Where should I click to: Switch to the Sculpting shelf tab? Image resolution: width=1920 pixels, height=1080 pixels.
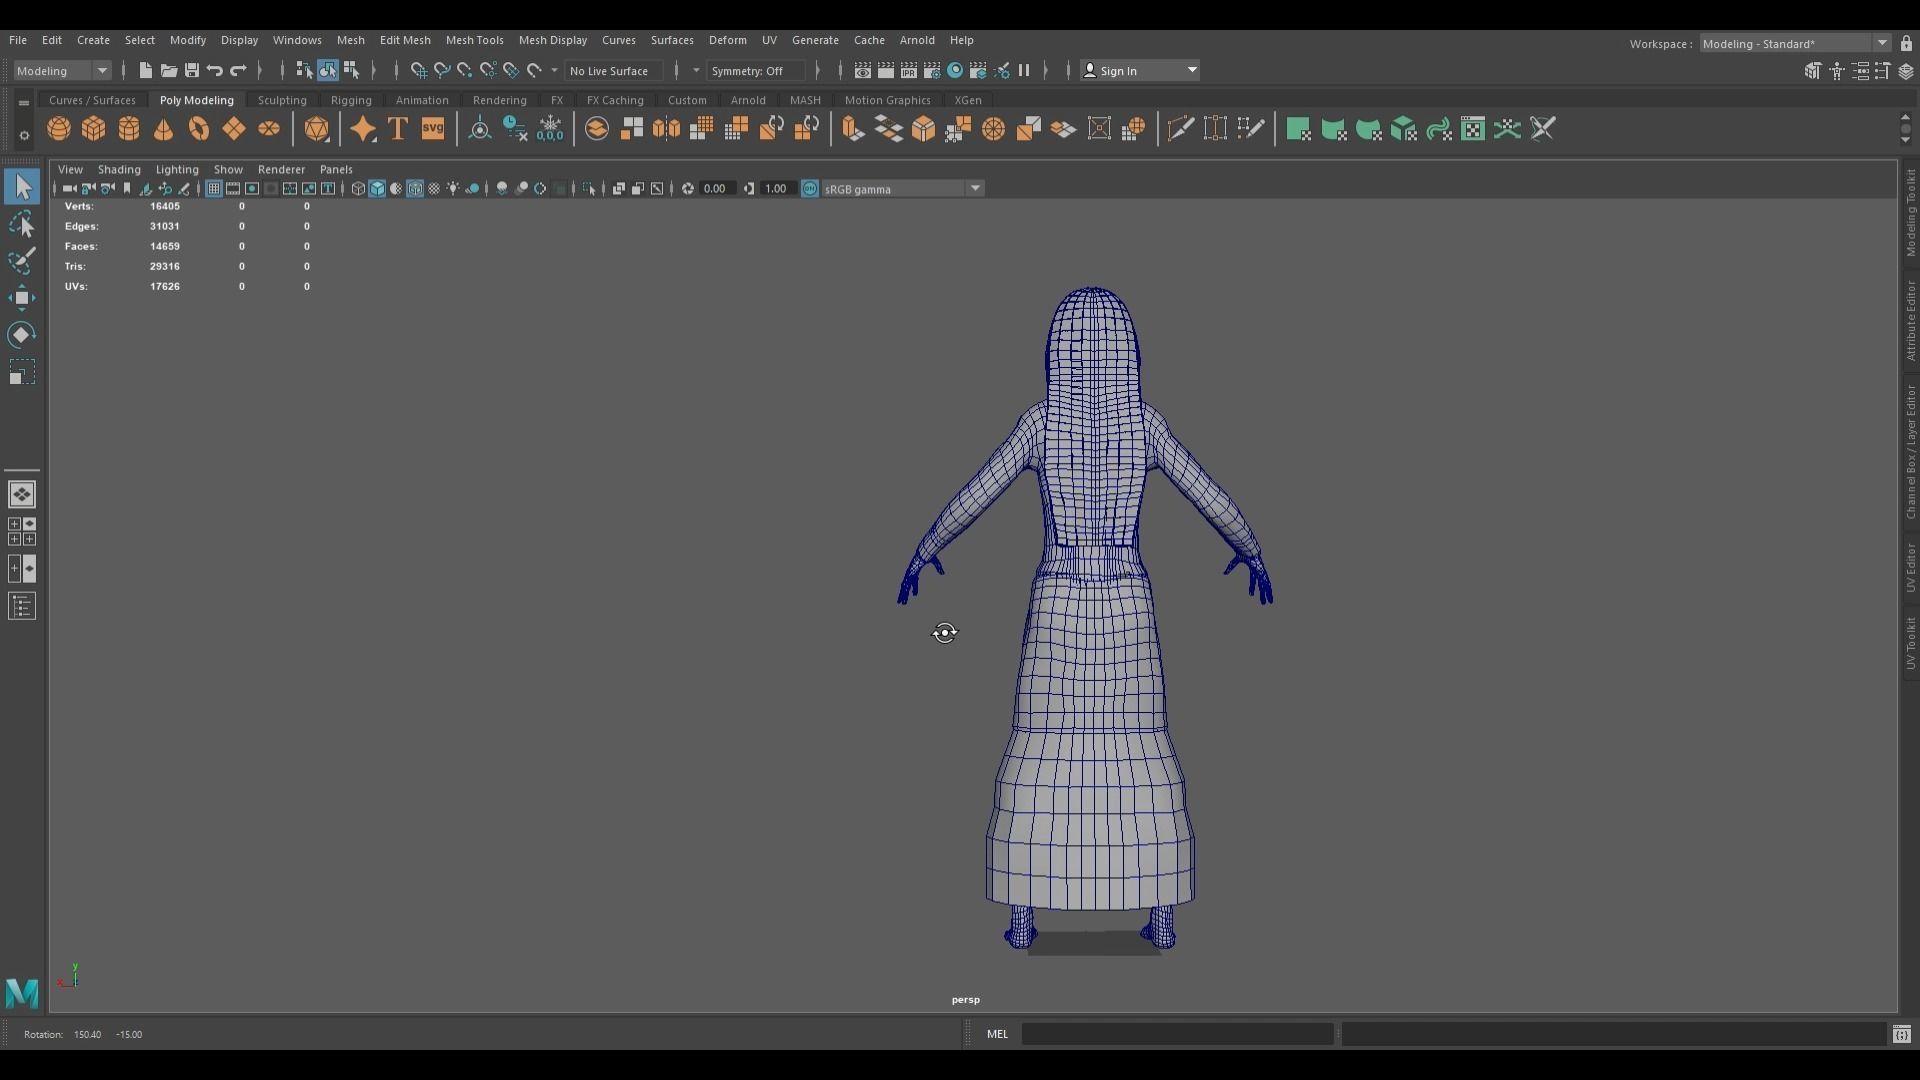pos(282,100)
